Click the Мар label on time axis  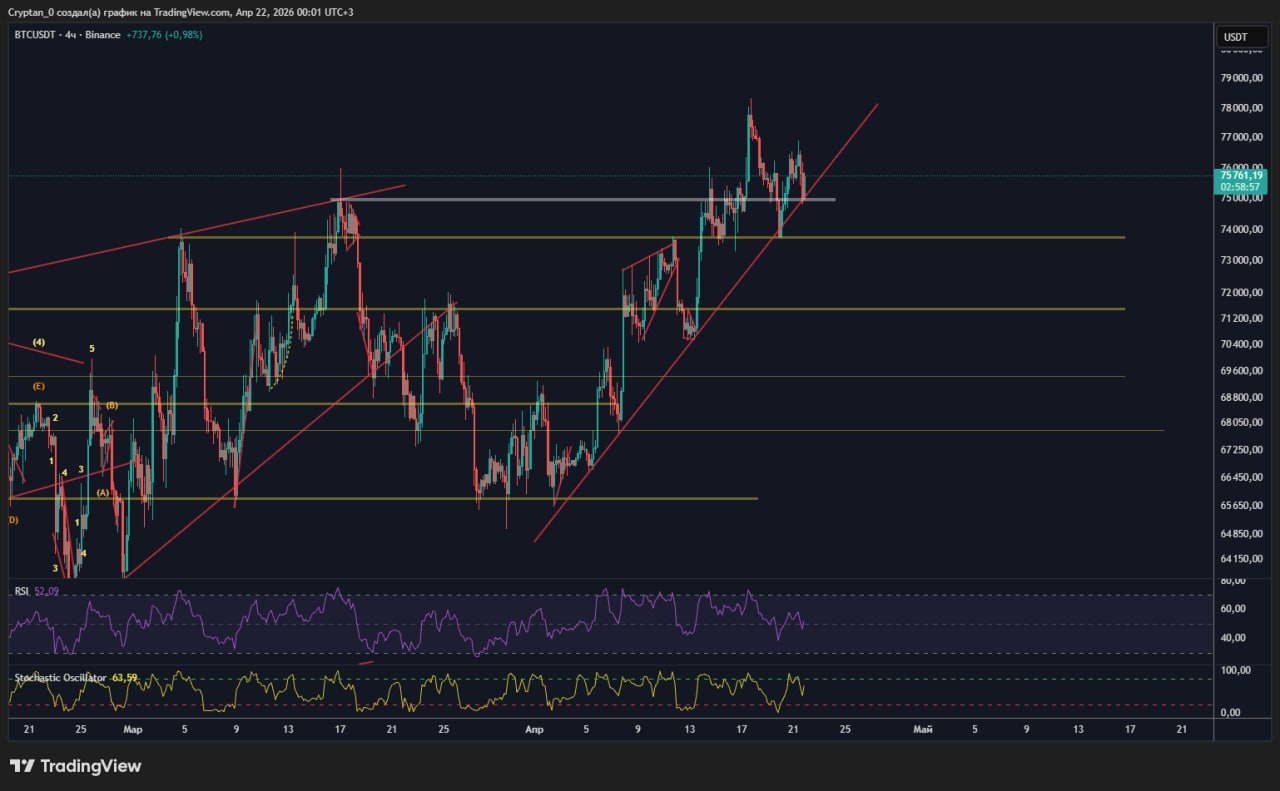133,729
